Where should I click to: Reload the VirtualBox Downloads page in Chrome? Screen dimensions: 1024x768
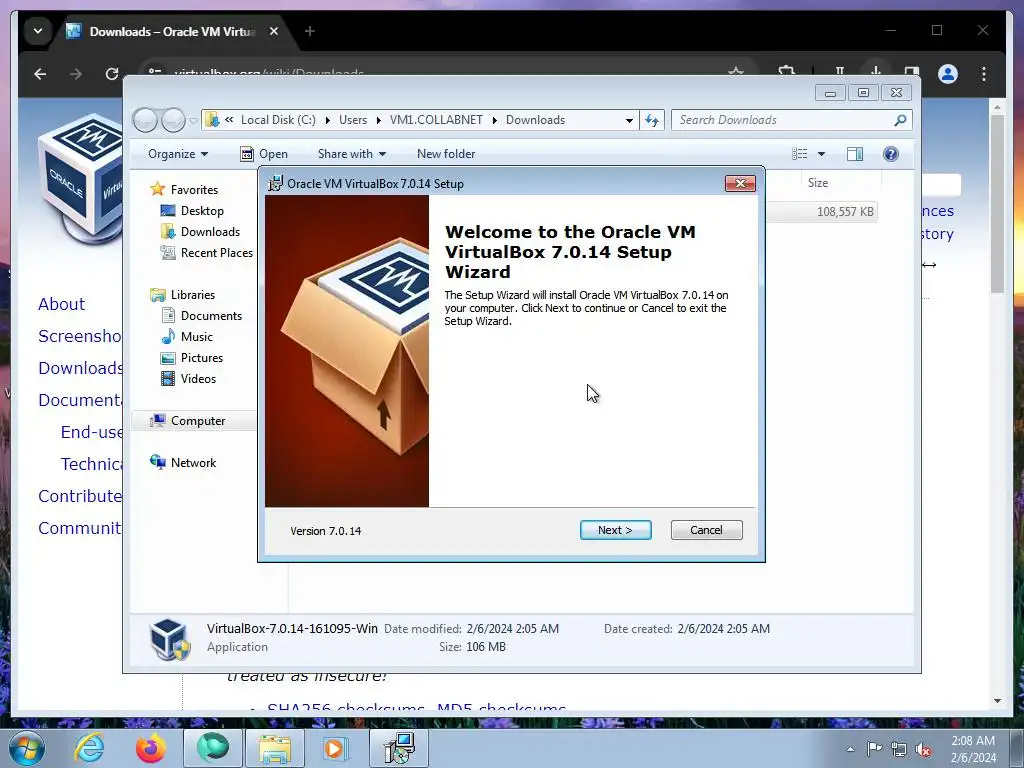click(x=112, y=74)
